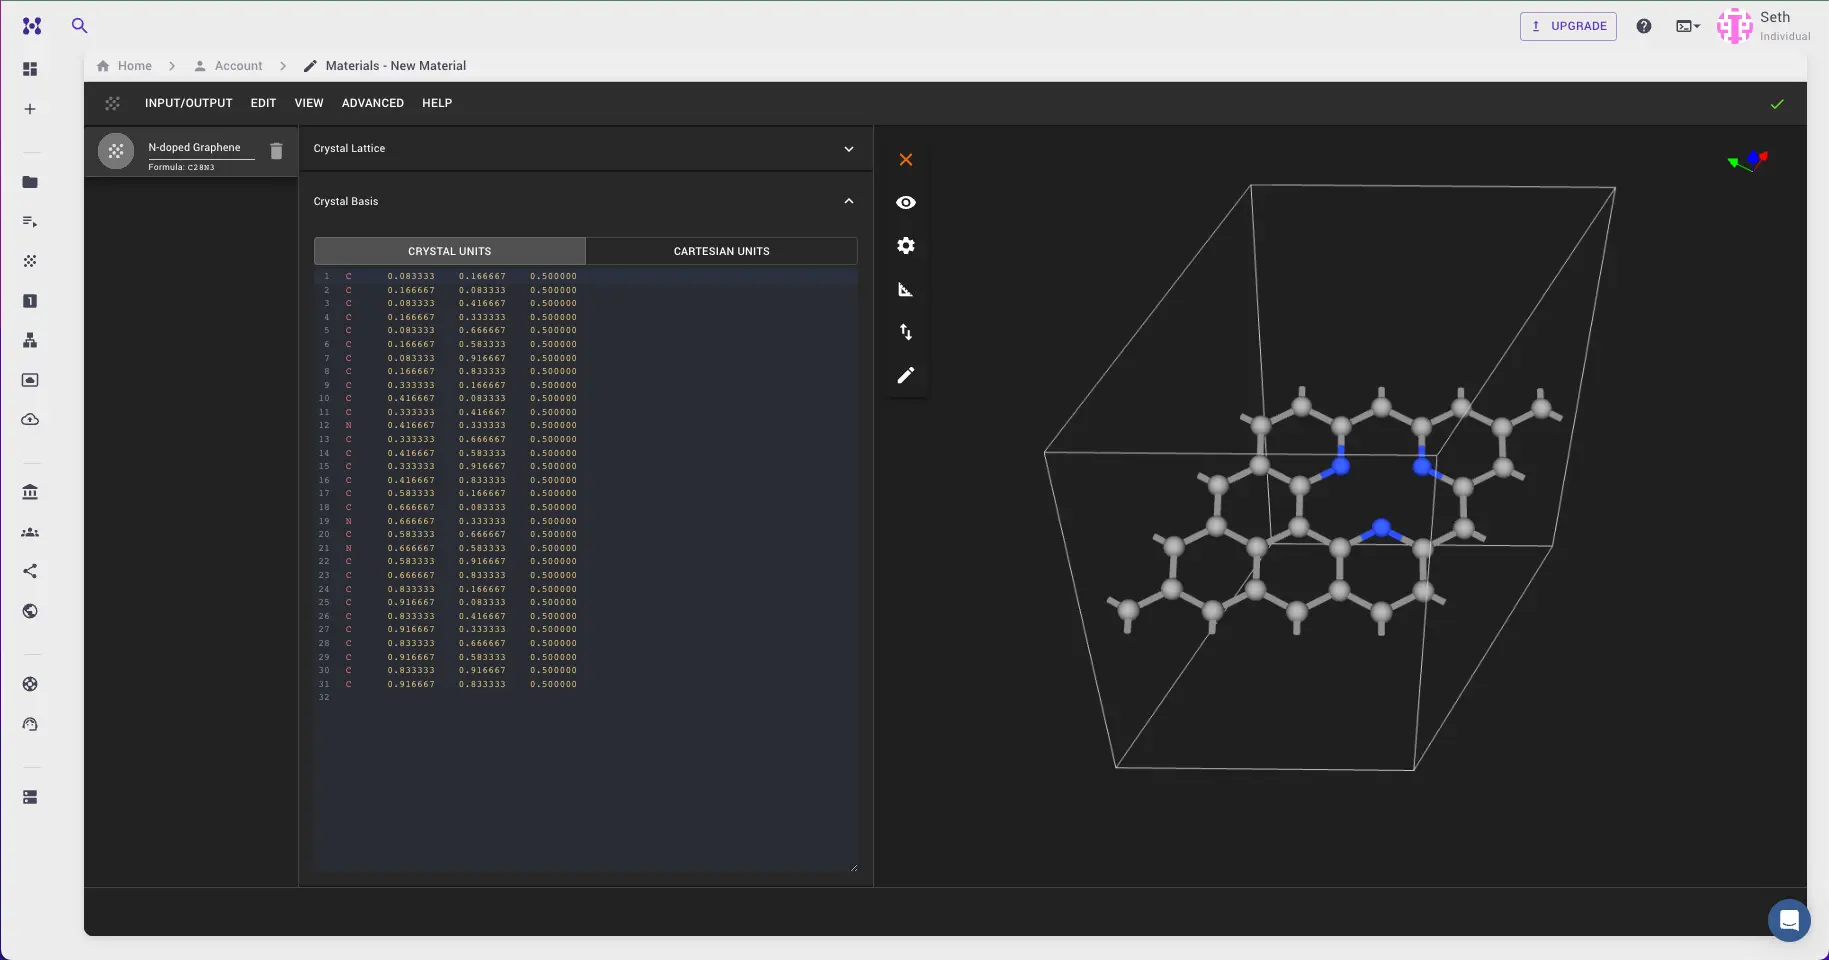Select the measurement ruler tool in the viewer toolbar

pos(906,289)
